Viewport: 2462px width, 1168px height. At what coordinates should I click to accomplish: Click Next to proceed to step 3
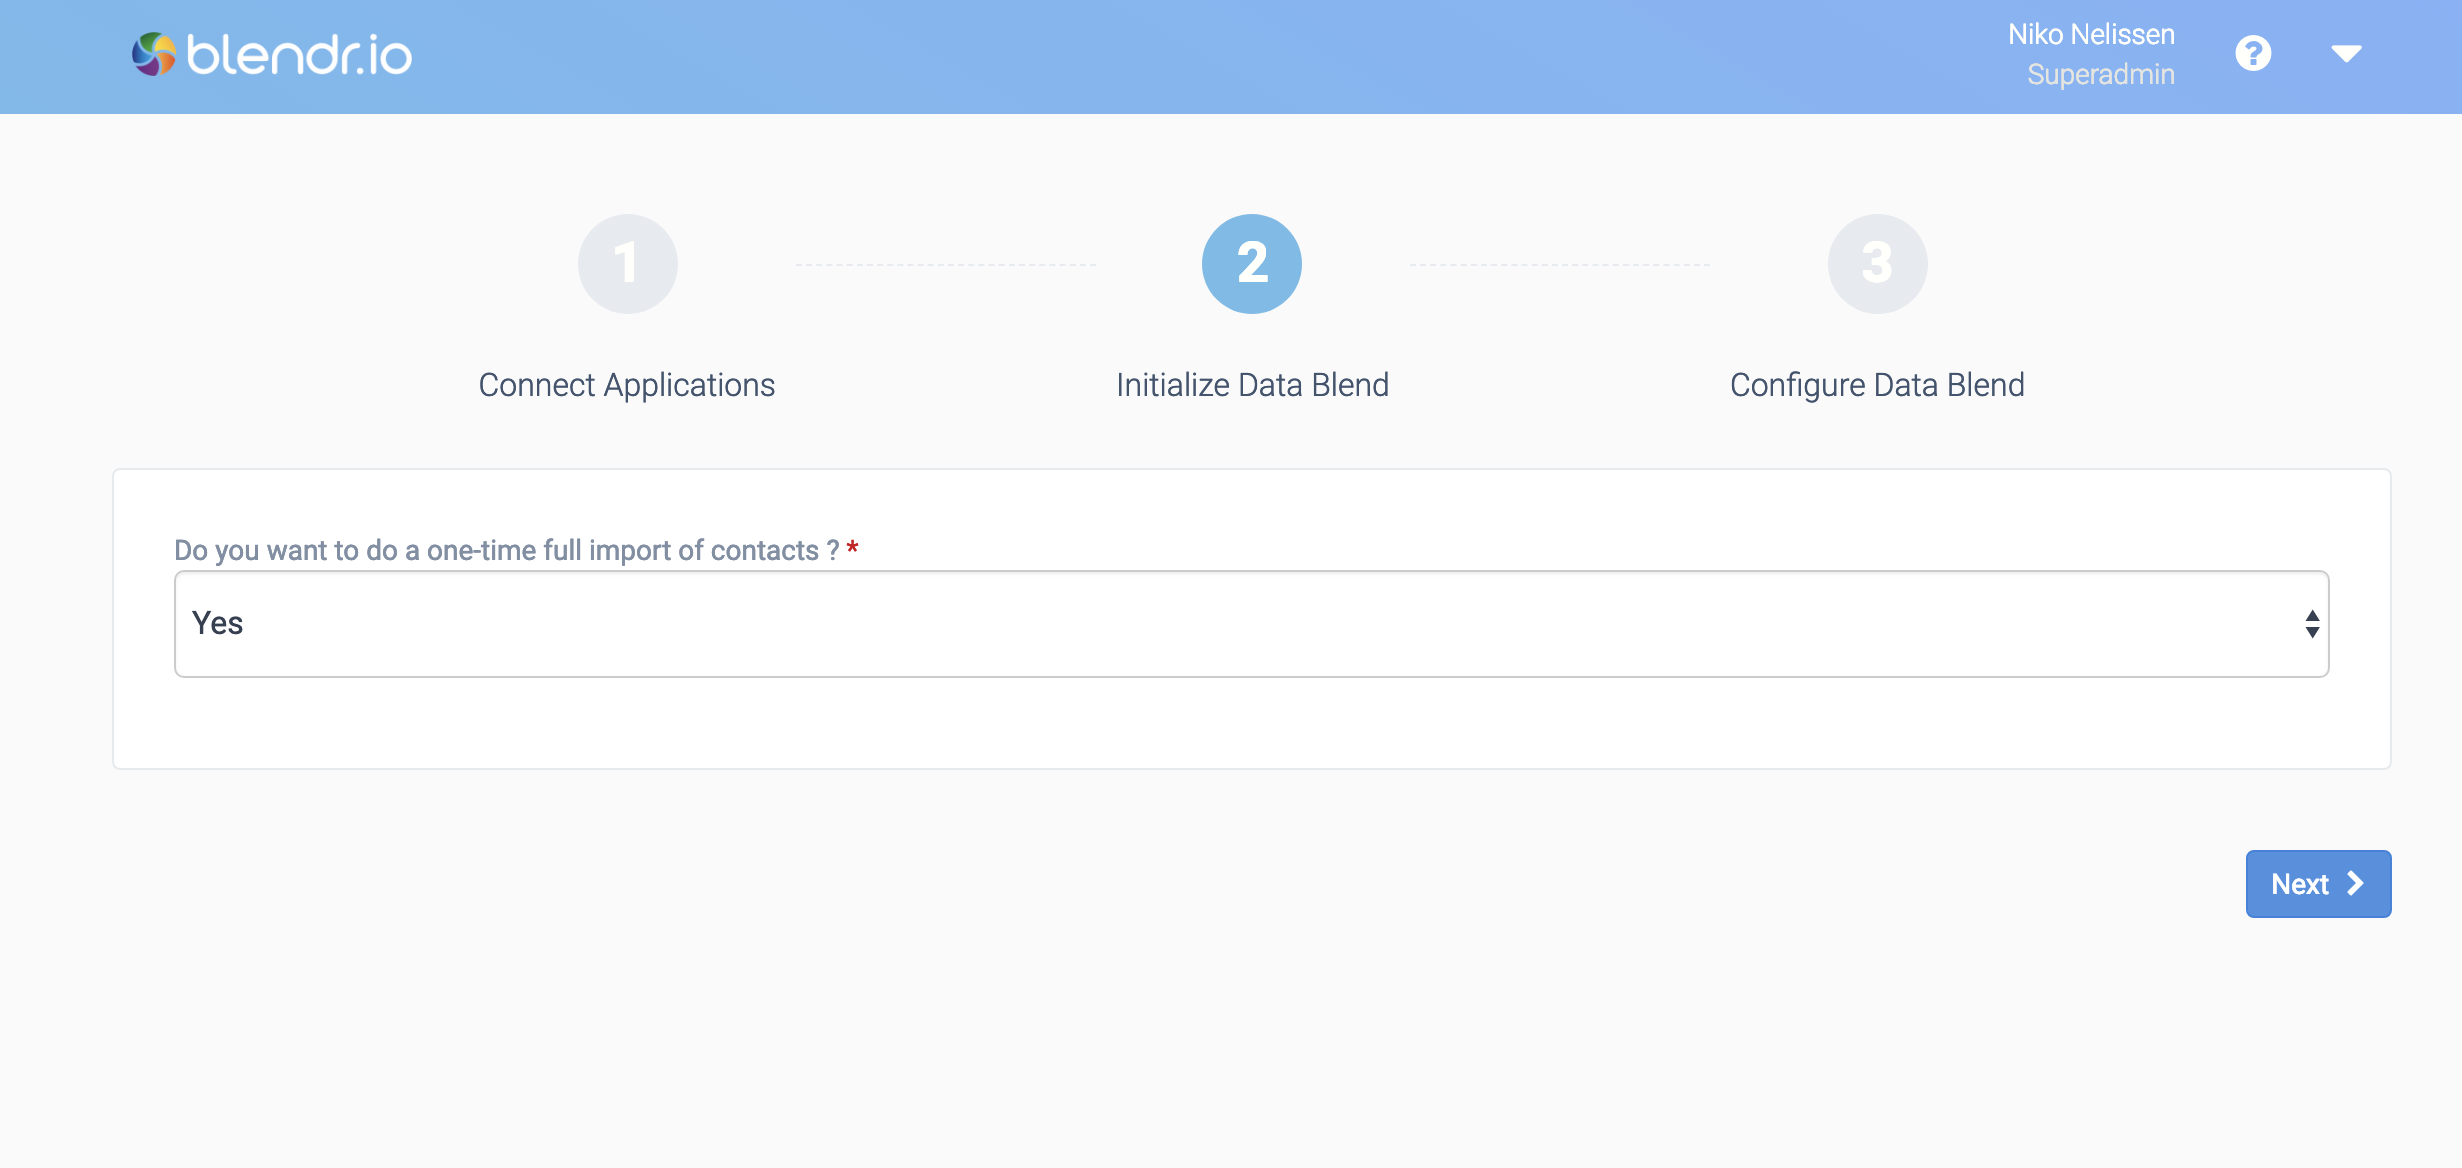(x=2319, y=882)
